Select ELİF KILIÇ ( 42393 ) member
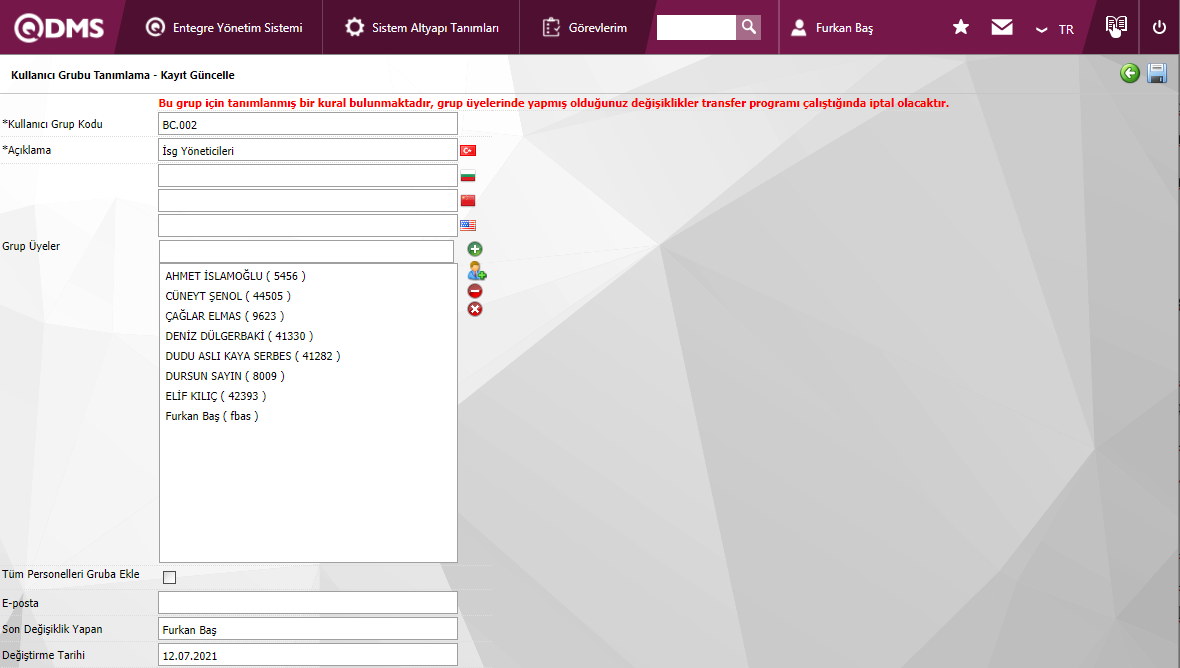The width and height of the screenshot is (1180, 668). pos(216,396)
